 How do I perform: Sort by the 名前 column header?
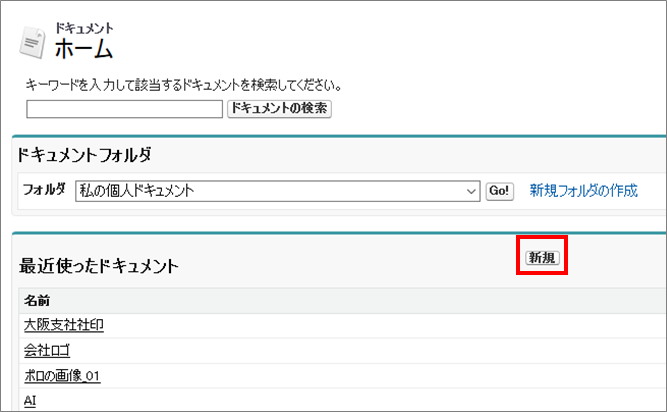click(37, 300)
